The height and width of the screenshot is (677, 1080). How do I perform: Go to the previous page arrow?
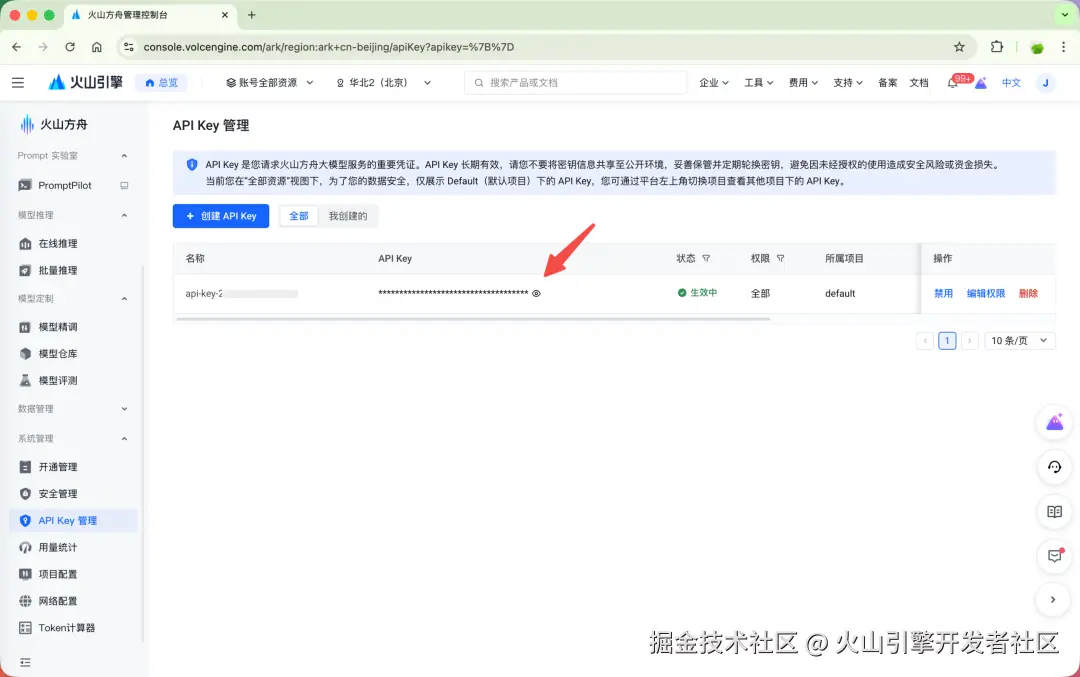point(925,341)
